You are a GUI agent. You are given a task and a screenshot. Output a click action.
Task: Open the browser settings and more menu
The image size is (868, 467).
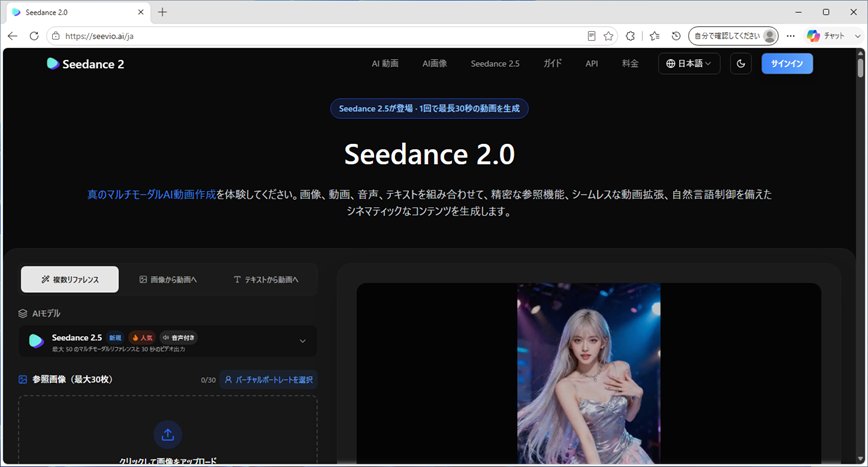pyautogui.click(x=790, y=36)
